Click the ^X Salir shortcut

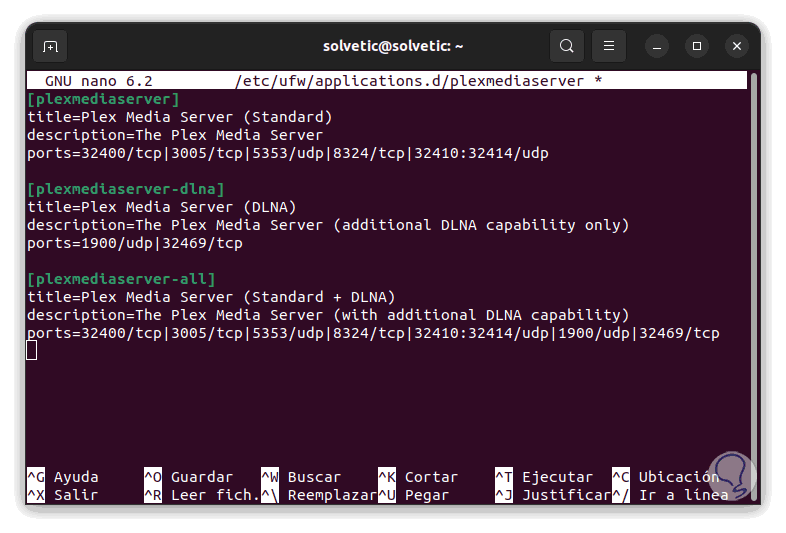(x=63, y=494)
